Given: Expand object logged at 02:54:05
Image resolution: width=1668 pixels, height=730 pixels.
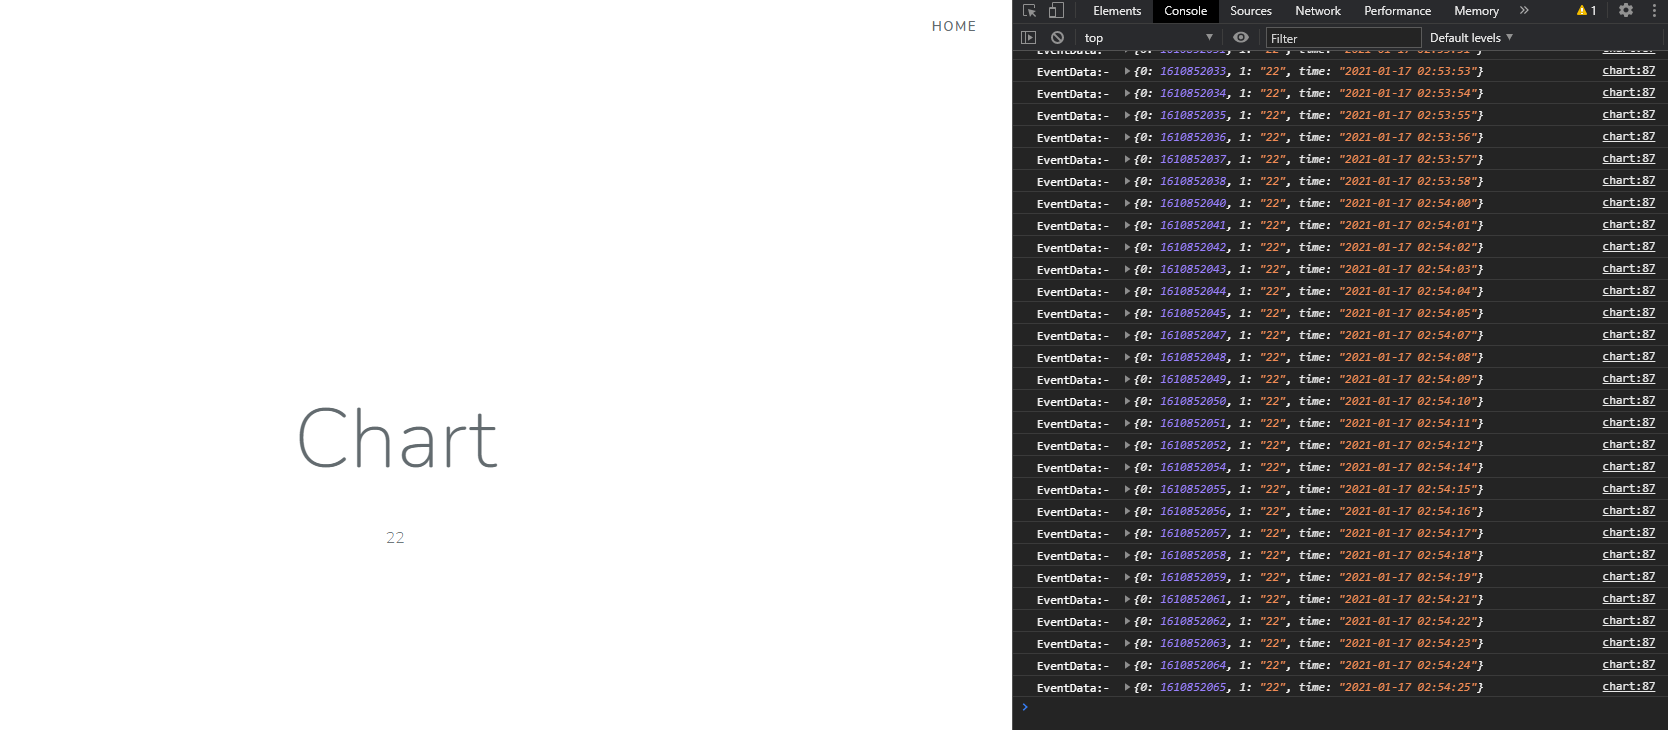Looking at the screenshot, I should [1127, 314].
